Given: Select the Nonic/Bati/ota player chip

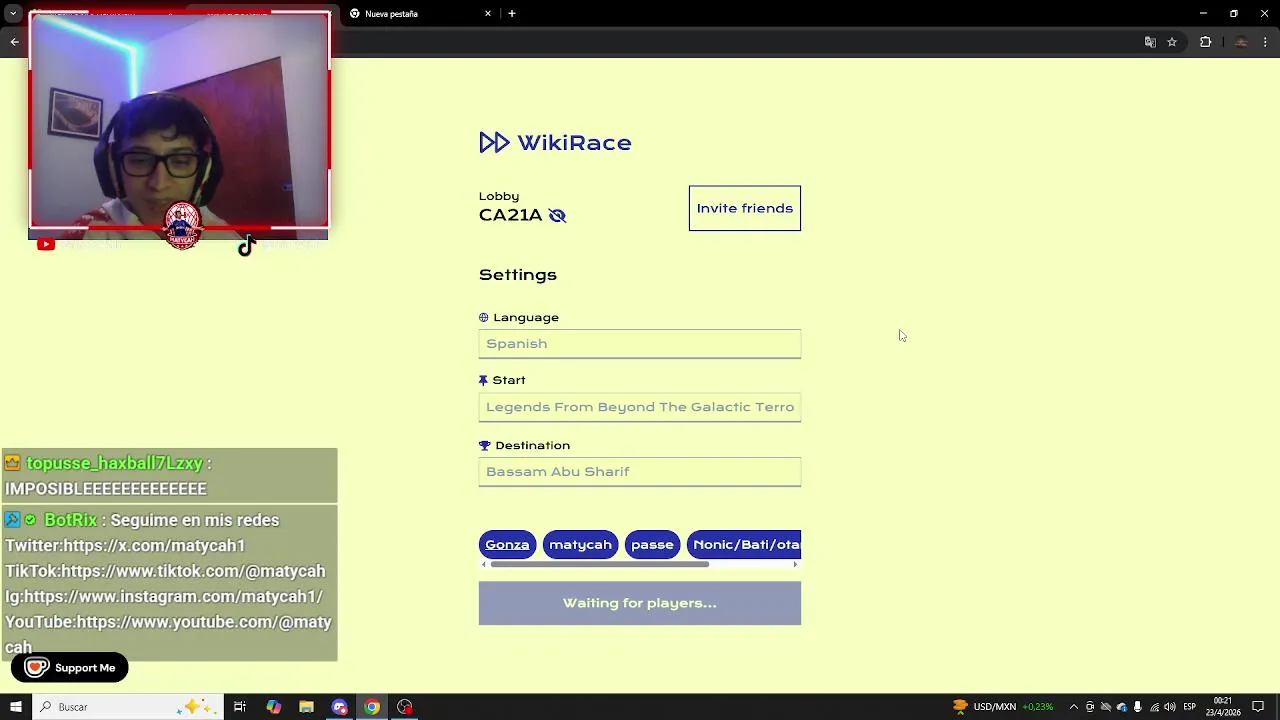Looking at the screenshot, I should pos(746,544).
